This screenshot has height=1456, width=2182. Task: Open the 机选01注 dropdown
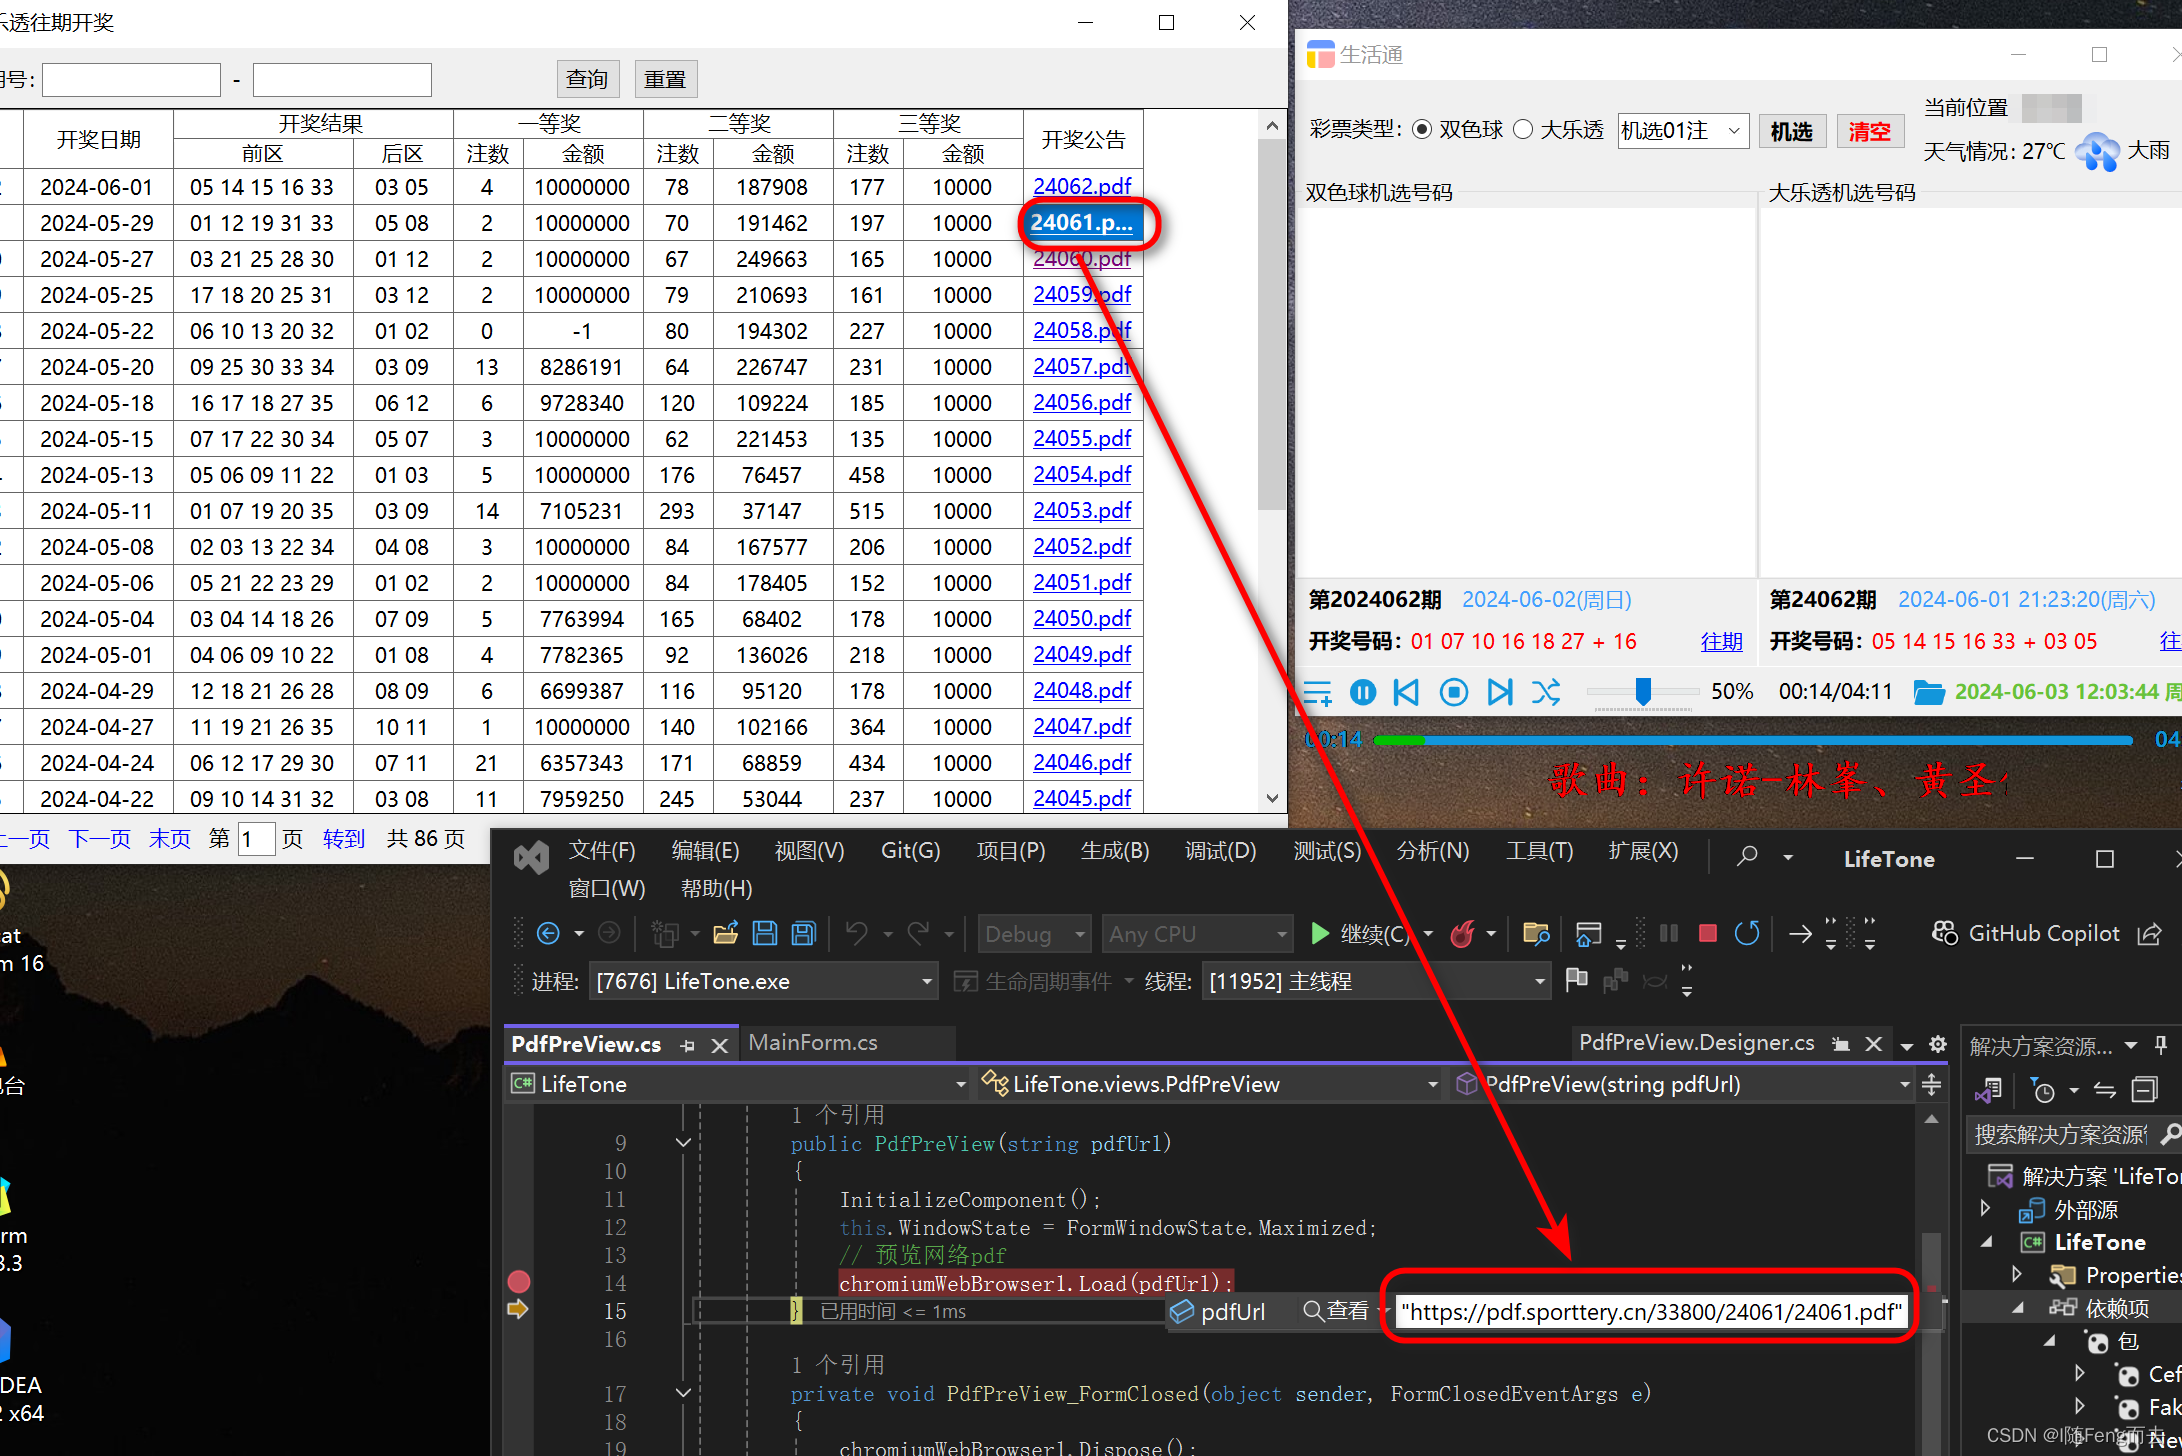pyautogui.click(x=1683, y=131)
